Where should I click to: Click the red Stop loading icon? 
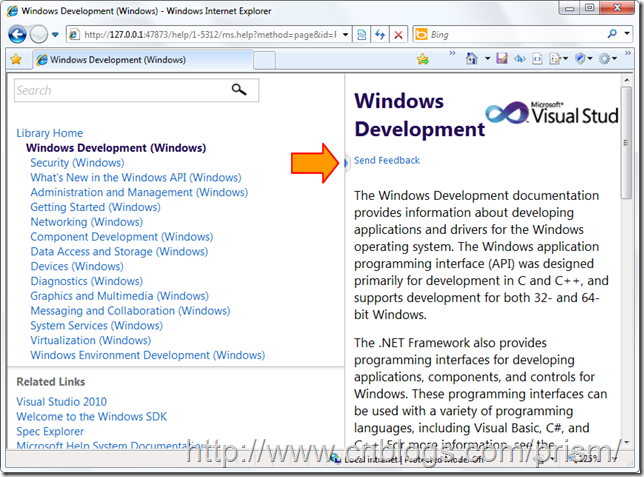click(398, 34)
